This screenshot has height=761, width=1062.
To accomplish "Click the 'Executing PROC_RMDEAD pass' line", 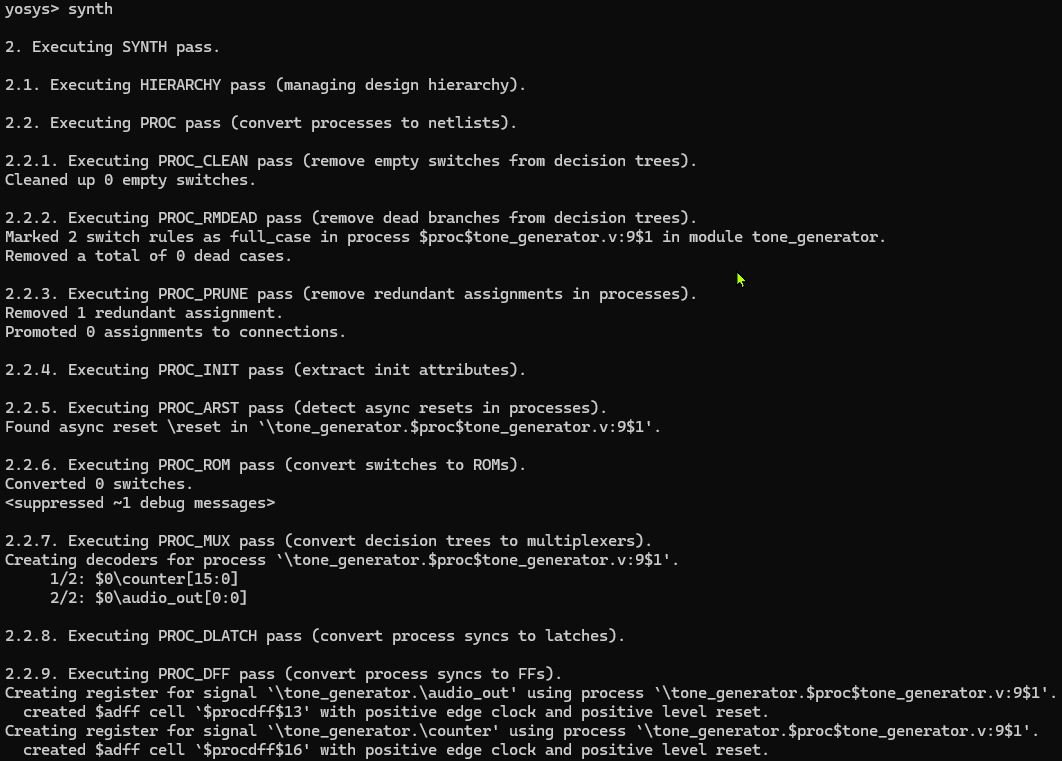I will [x=350, y=218].
